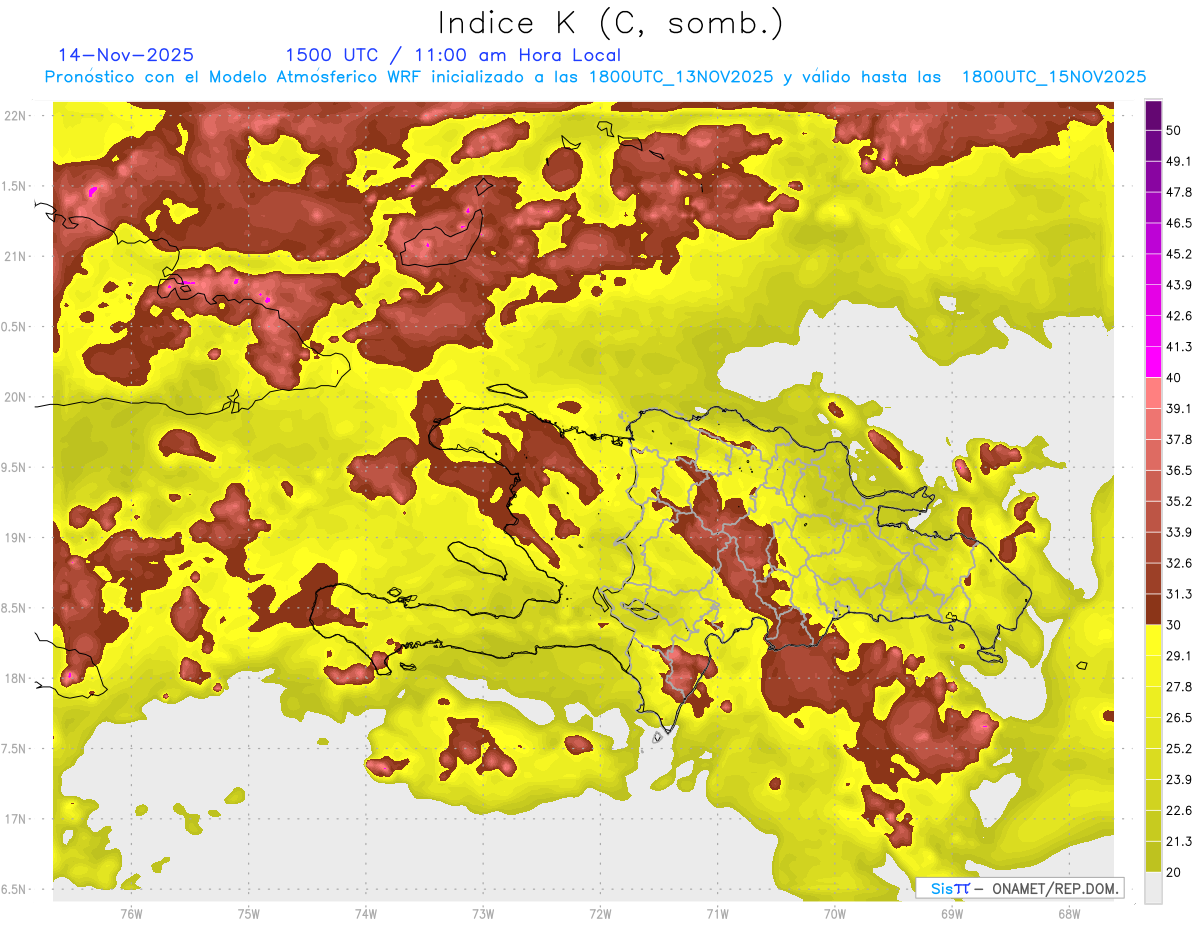1200x927 pixels.
Task: Click the '36.5' colorbar value
Action: (x=1179, y=470)
